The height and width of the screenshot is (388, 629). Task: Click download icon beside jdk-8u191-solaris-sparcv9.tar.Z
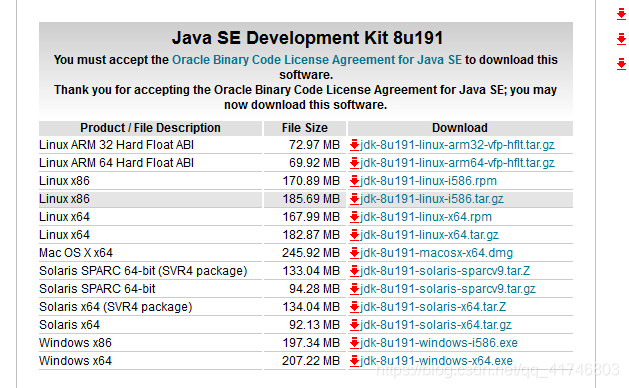[354, 271]
